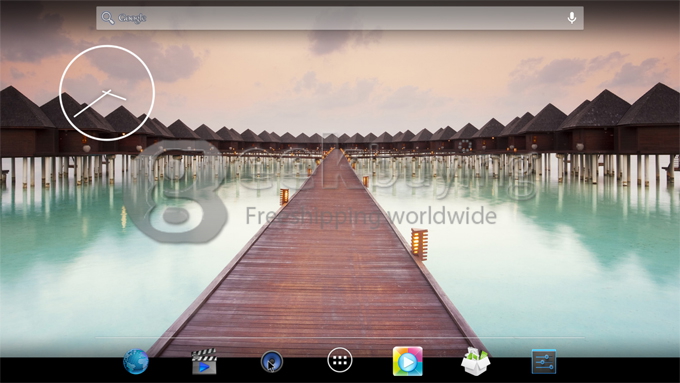Image resolution: width=680 pixels, height=383 pixels.
Task: Tap the magnifier search icon
Action: tap(108, 18)
